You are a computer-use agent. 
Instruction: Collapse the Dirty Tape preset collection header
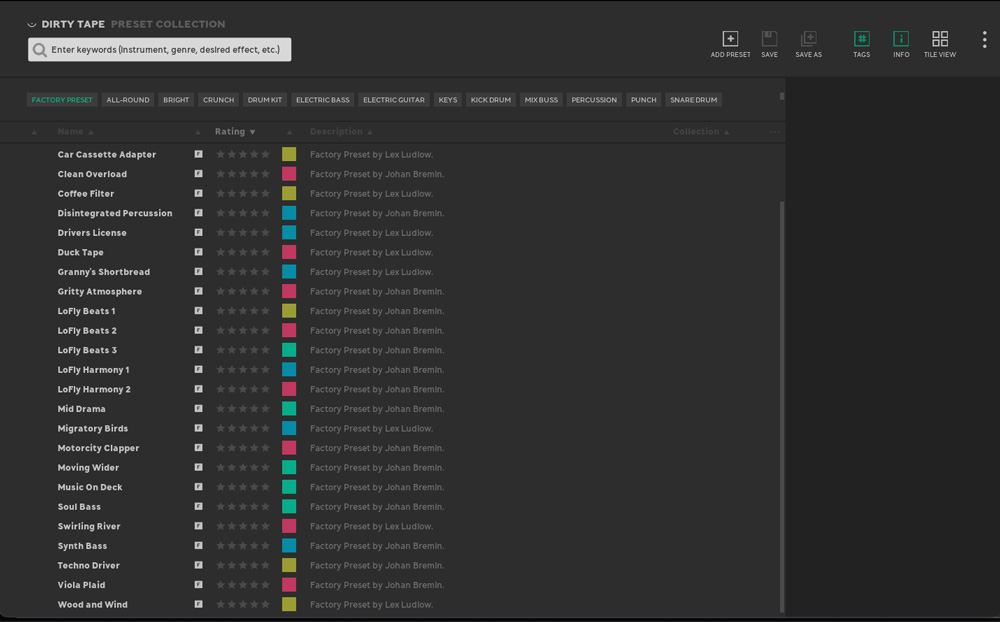tap(33, 24)
